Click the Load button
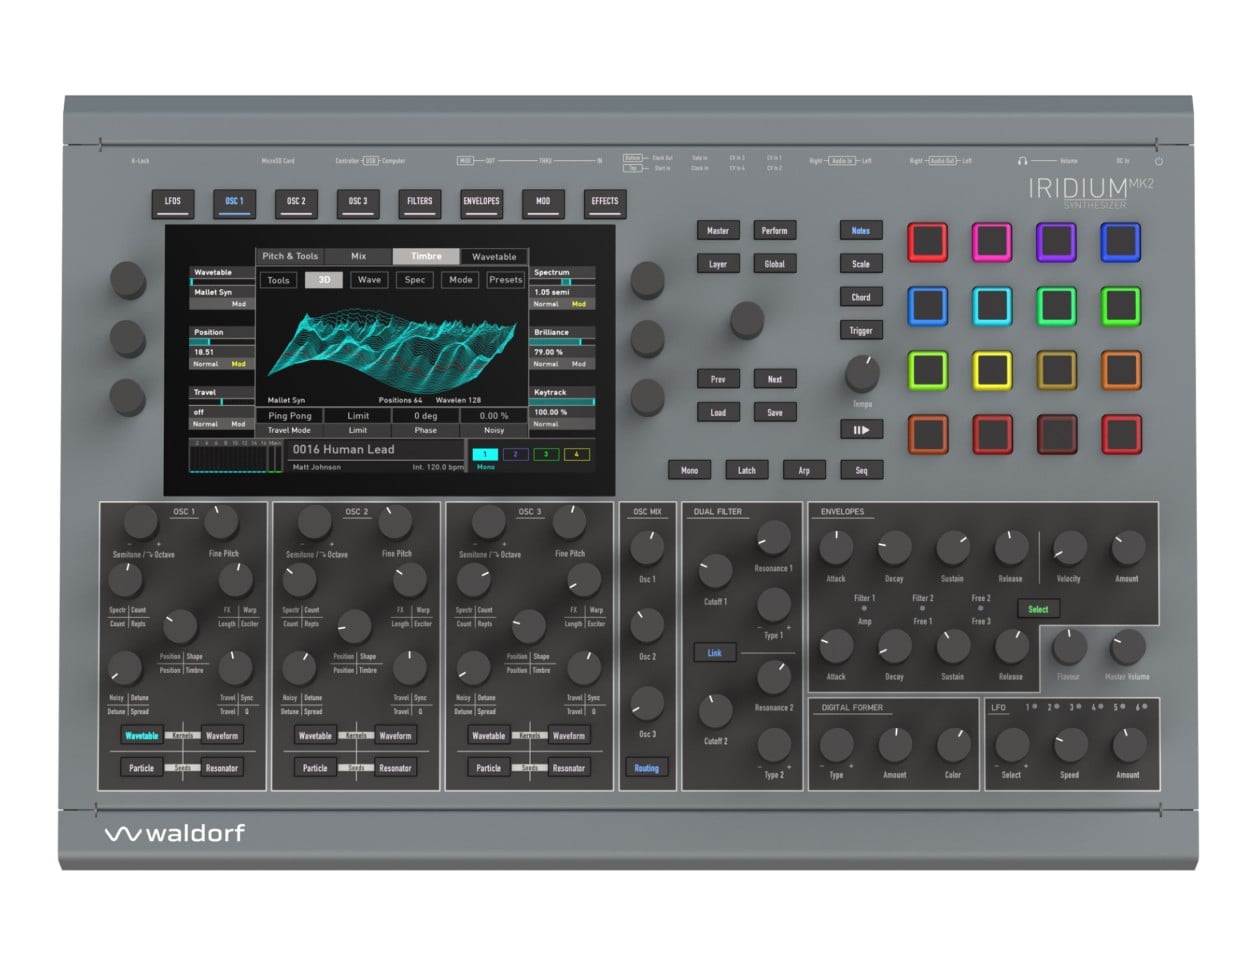1257x966 pixels. point(718,412)
